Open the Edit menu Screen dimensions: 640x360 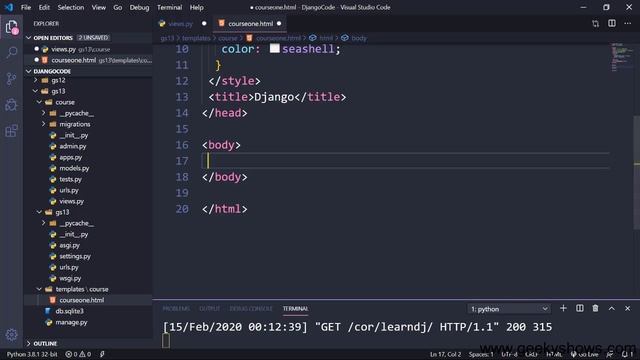[x=44, y=7]
